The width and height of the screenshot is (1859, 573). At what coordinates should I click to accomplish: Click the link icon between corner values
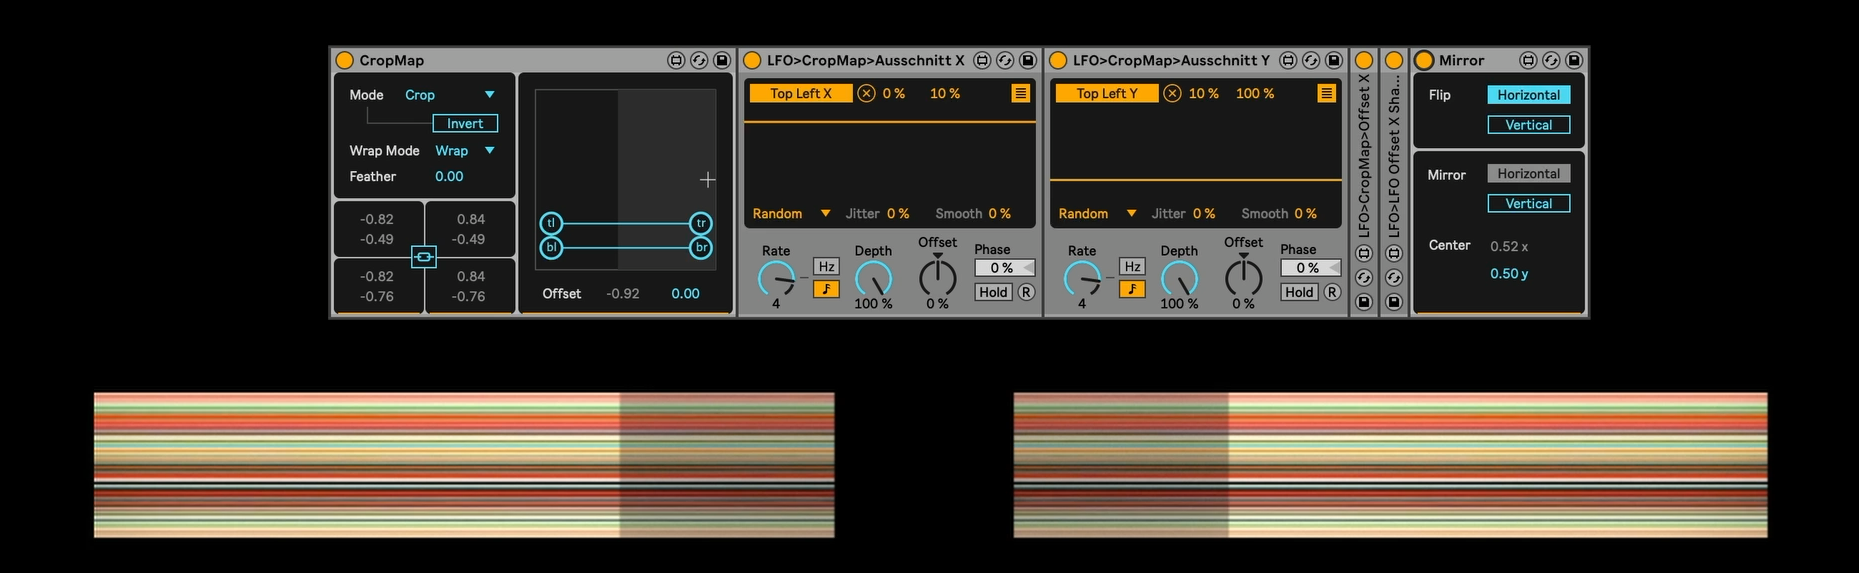click(x=424, y=257)
